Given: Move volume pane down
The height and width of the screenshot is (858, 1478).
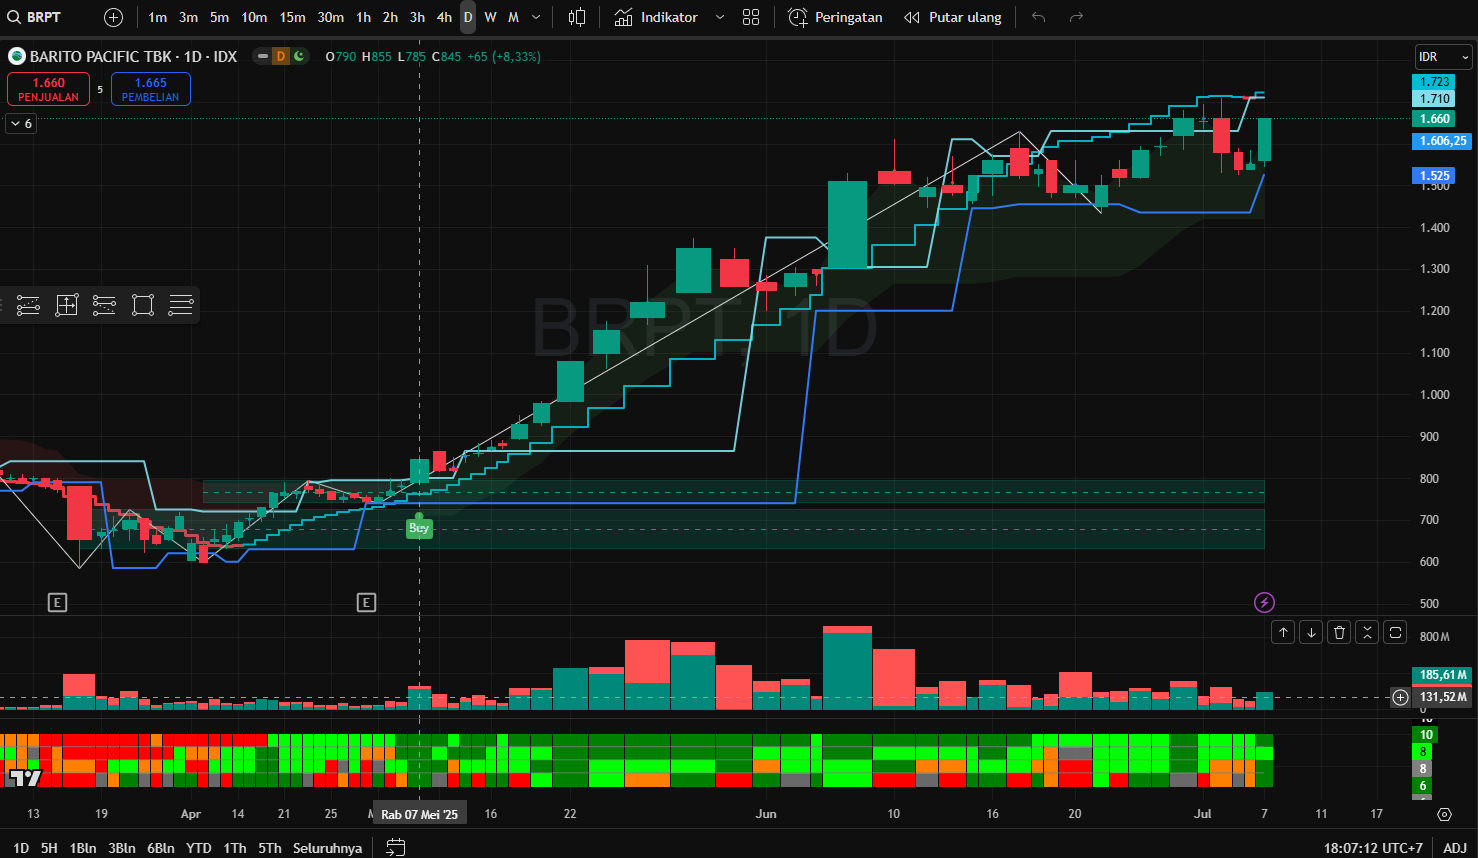Looking at the screenshot, I should [x=1311, y=632].
